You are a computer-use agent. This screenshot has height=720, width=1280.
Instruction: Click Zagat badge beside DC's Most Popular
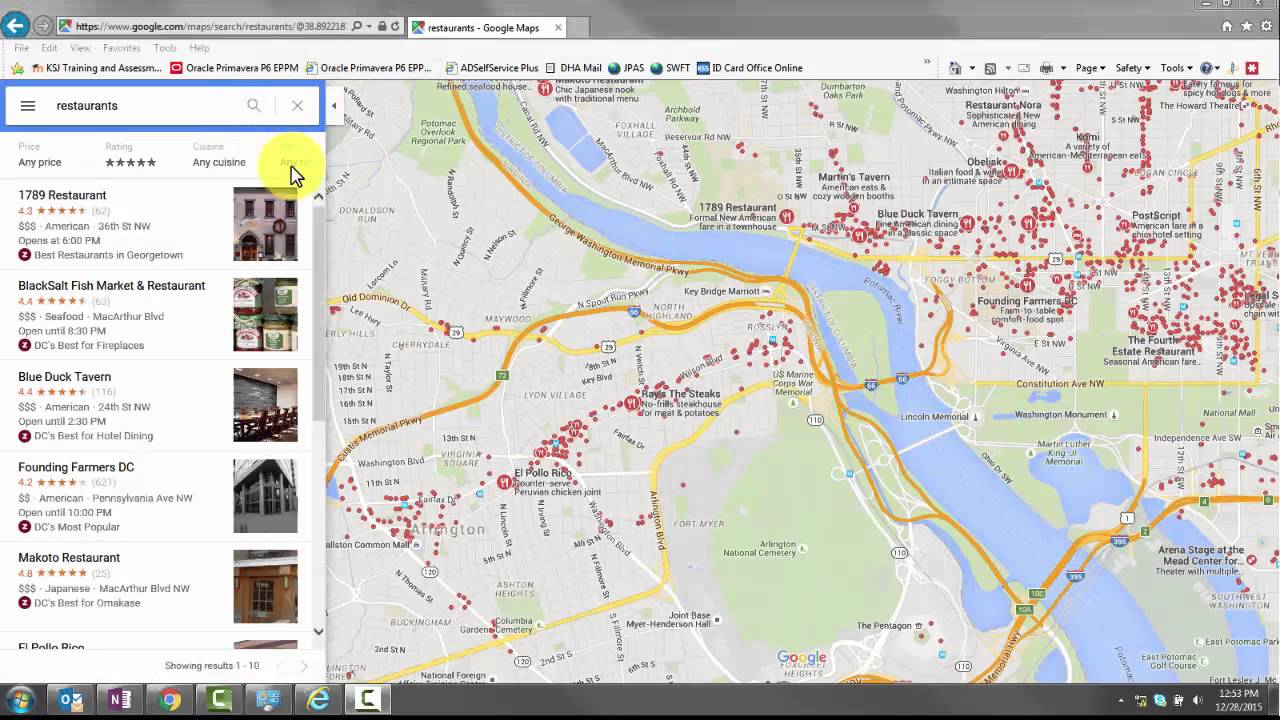(x=24, y=527)
